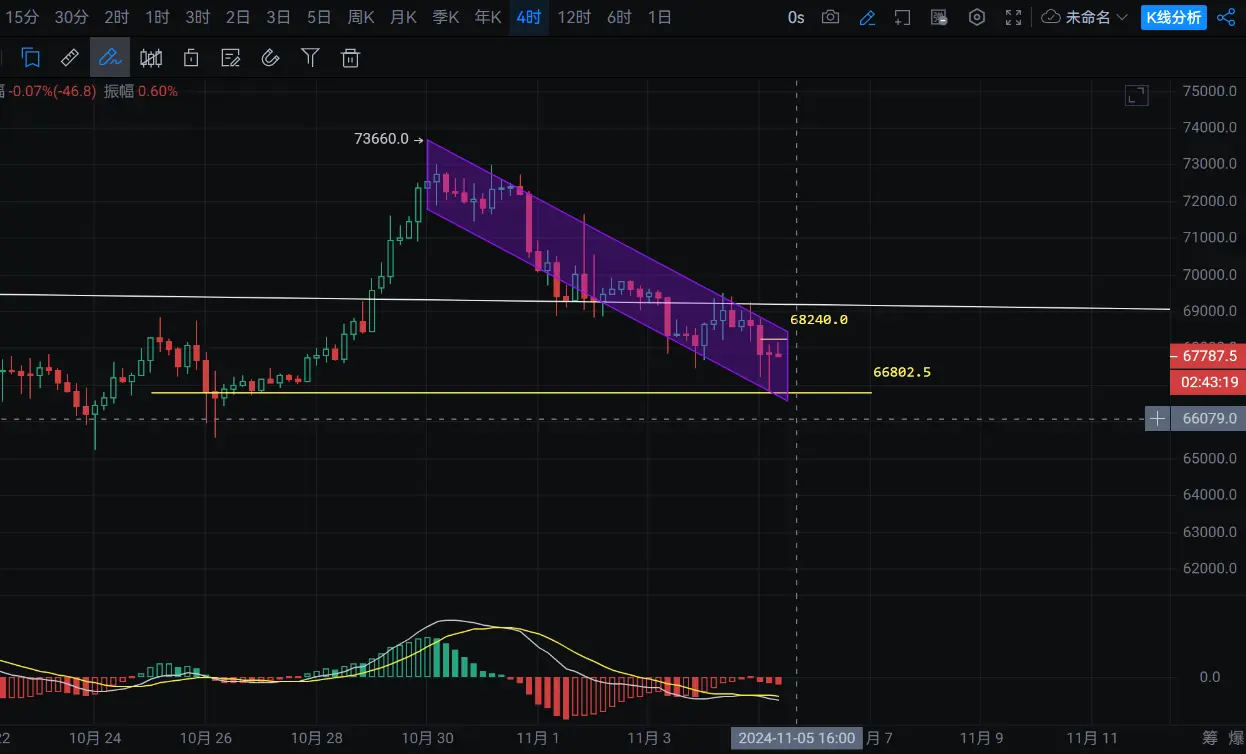Select the 15分 timeframe
The height and width of the screenshot is (754, 1246).
tap(20, 17)
